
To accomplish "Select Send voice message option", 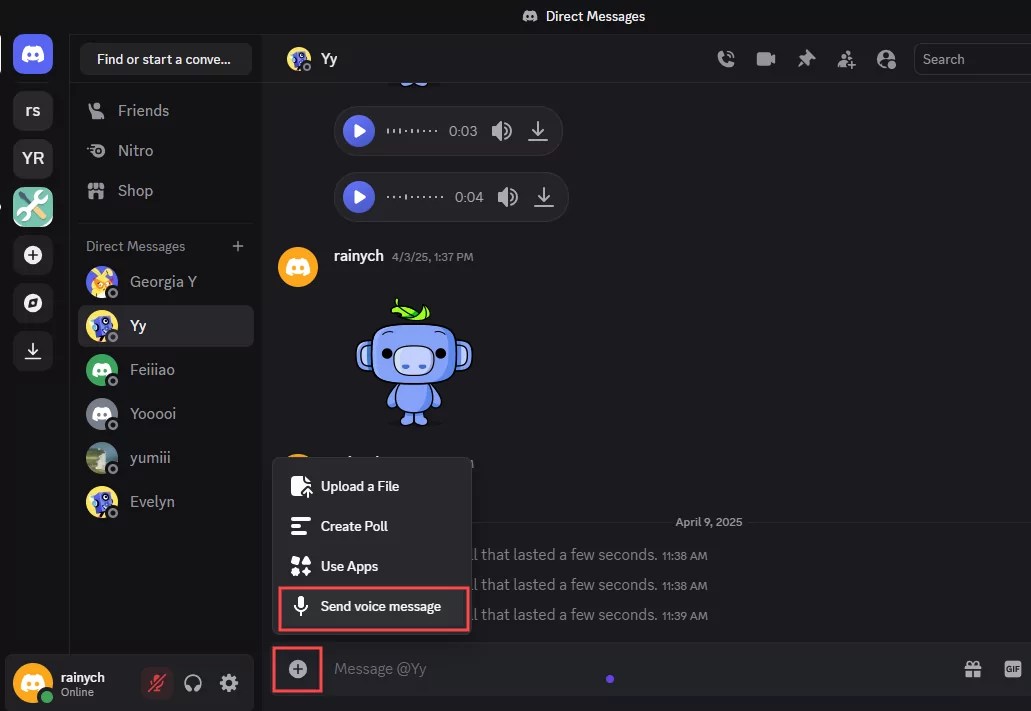I will [x=373, y=606].
